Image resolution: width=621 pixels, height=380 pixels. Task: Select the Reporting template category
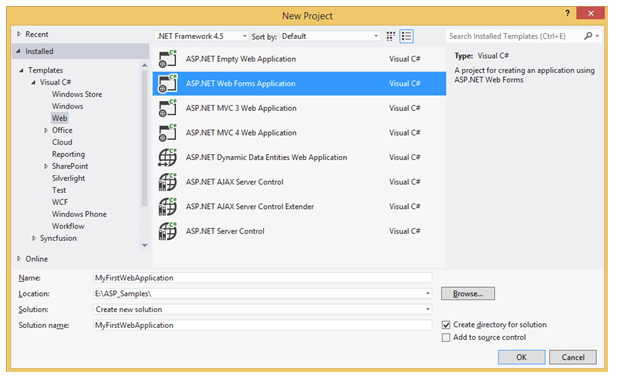click(68, 154)
